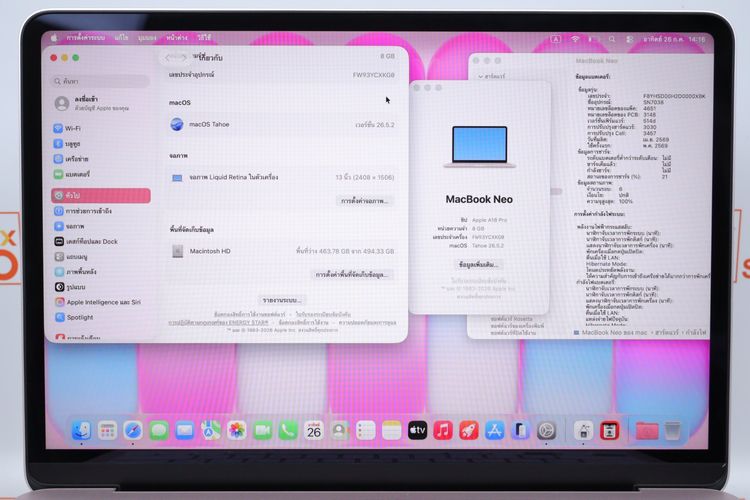Open System Settings gear in Dock
The image size is (750, 500).
pyautogui.click(x=546, y=431)
